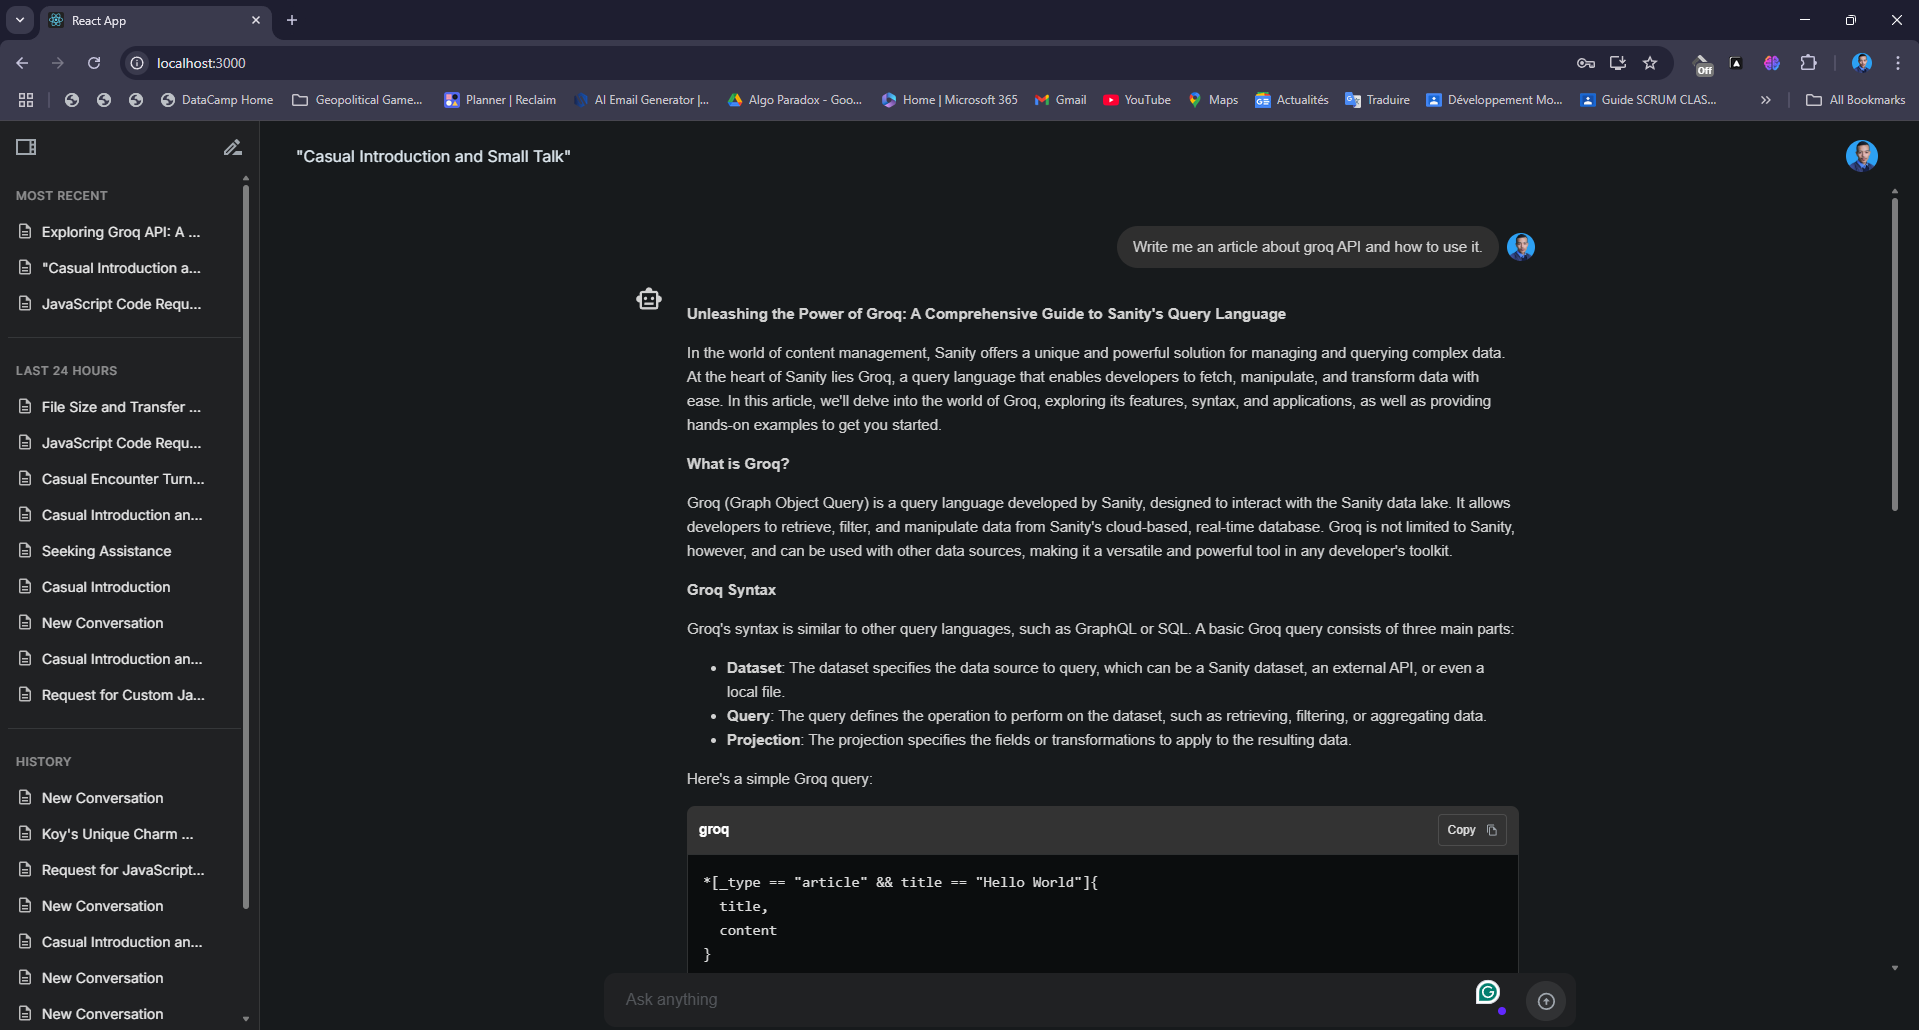Open the browser extensions puzzle icon
The height and width of the screenshot is (1030, 1919).
1809,63
